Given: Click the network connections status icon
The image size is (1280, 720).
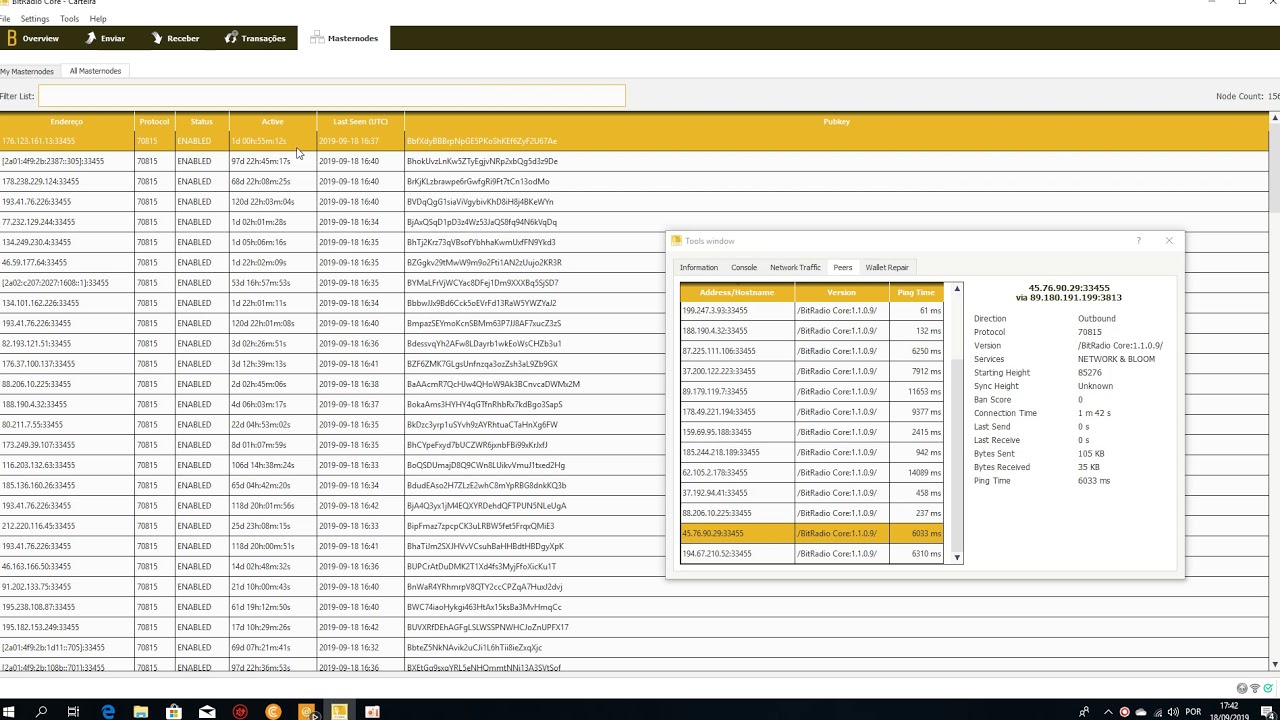Looking at the screenshot, I should [x=1255, y=688].
